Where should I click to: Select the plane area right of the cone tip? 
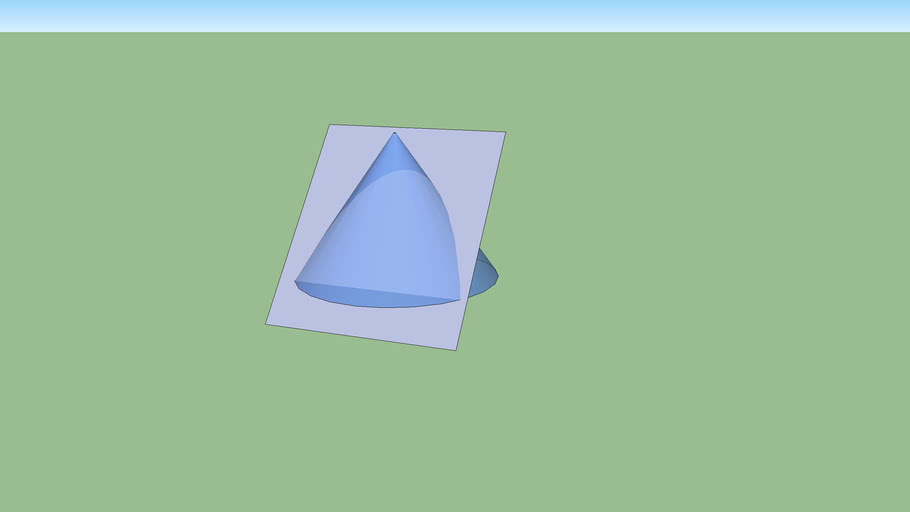point(460,160)
